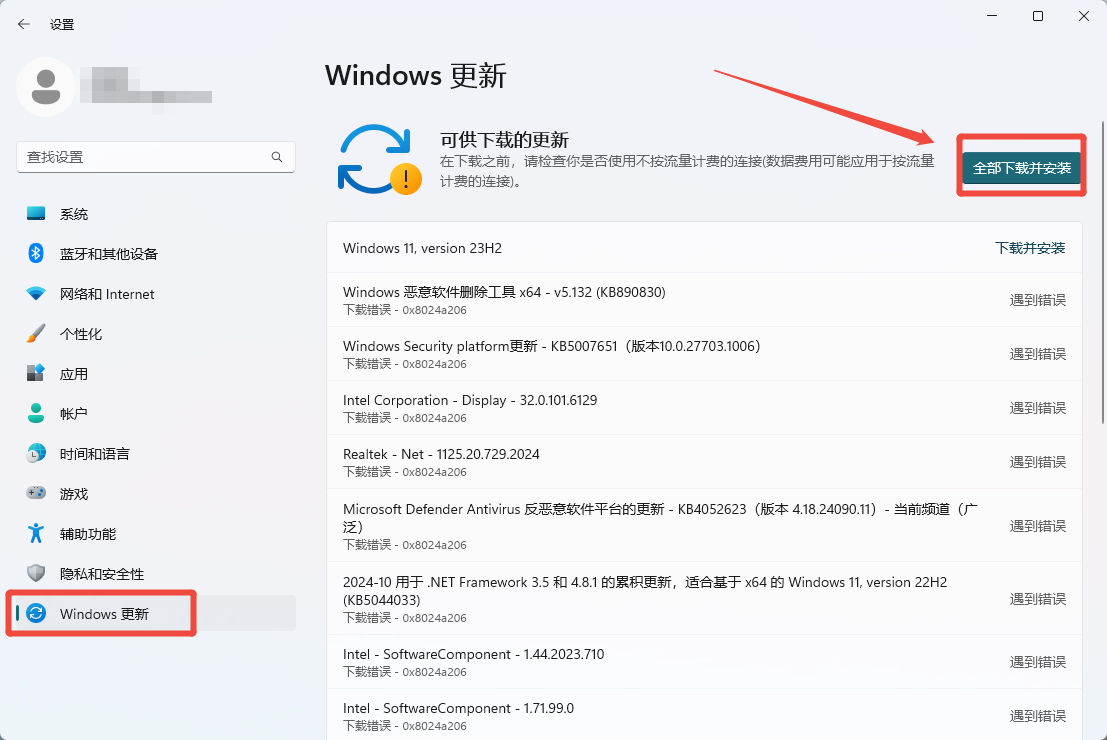
Task: Click the Windows 更新 page title
Action: point(416,76)
